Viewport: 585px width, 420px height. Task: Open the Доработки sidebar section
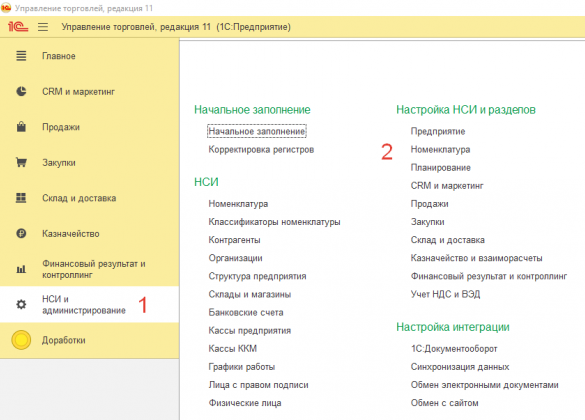coord(90,340)
